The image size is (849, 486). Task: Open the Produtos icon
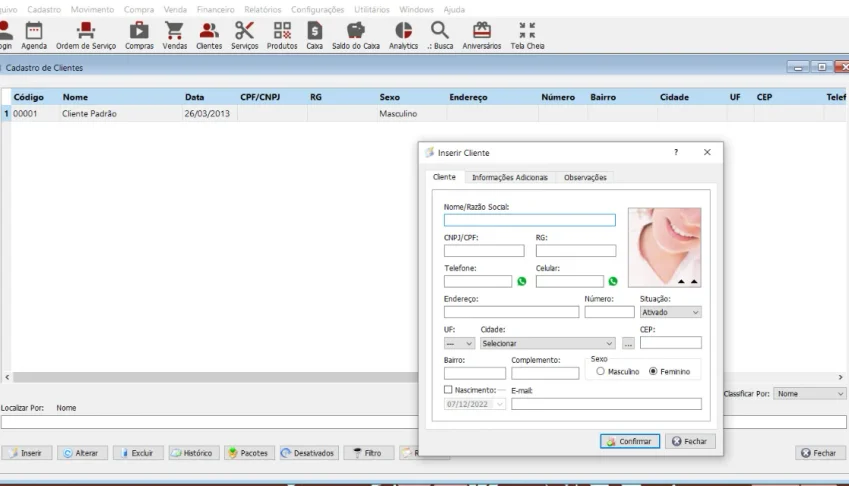point(282,31)
